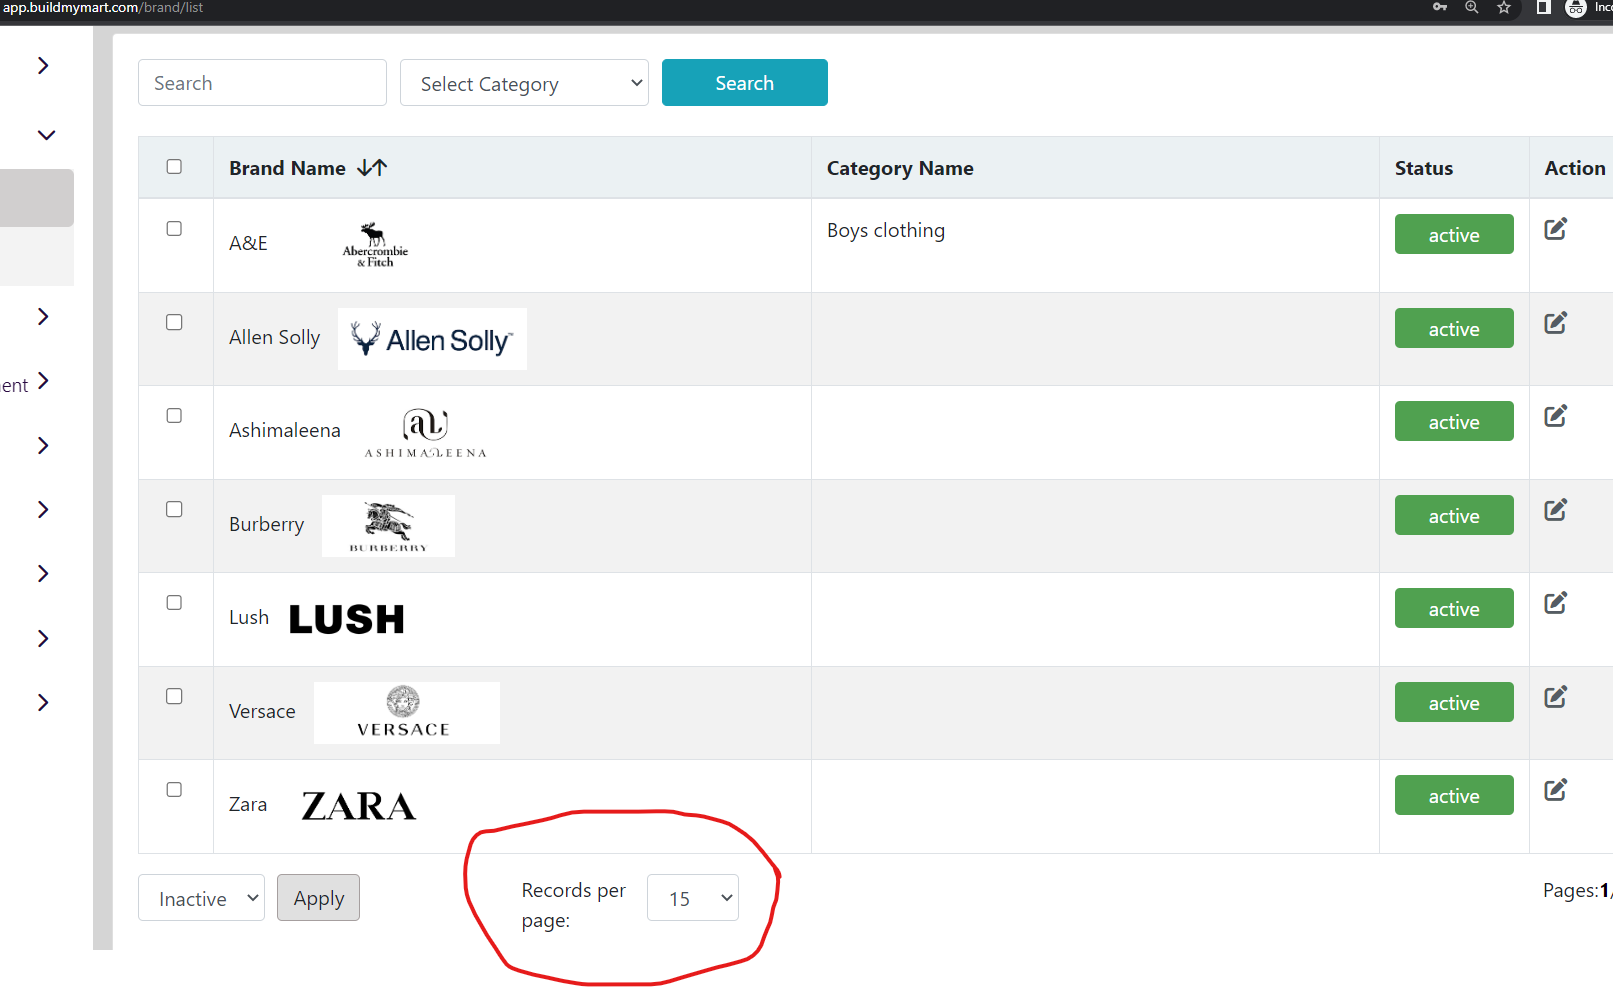Edit the Versace brand entry
The width and height of the screenshot is (1613, 987).
[1555, 697]
